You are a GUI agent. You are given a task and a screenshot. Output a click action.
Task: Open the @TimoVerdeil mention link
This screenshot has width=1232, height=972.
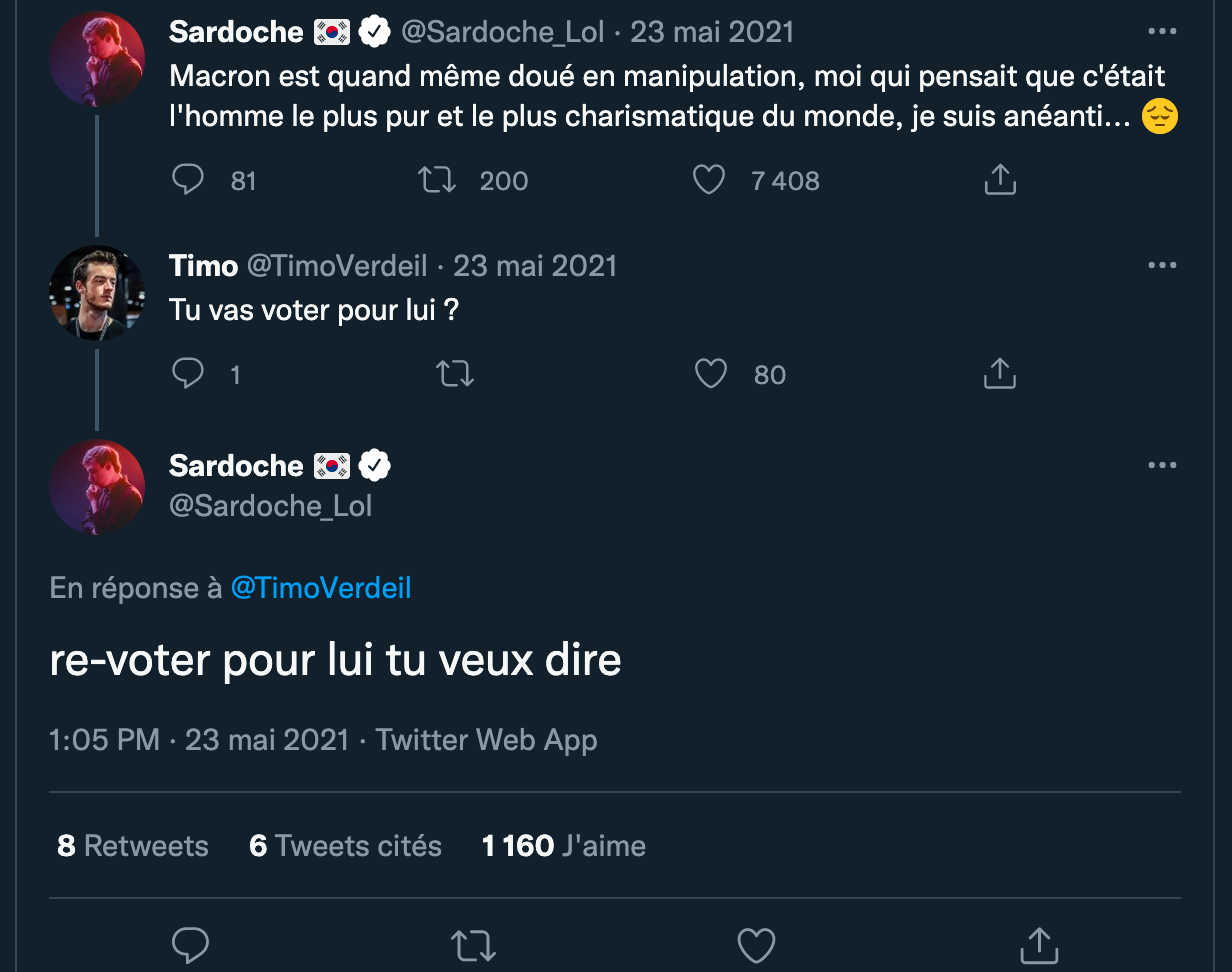(321, 588)
